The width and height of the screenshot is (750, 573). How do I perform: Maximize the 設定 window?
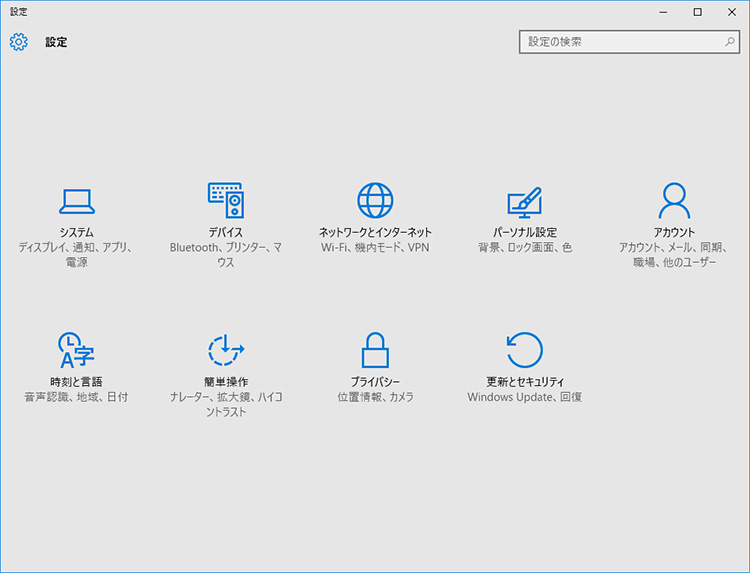pos(697,12)
